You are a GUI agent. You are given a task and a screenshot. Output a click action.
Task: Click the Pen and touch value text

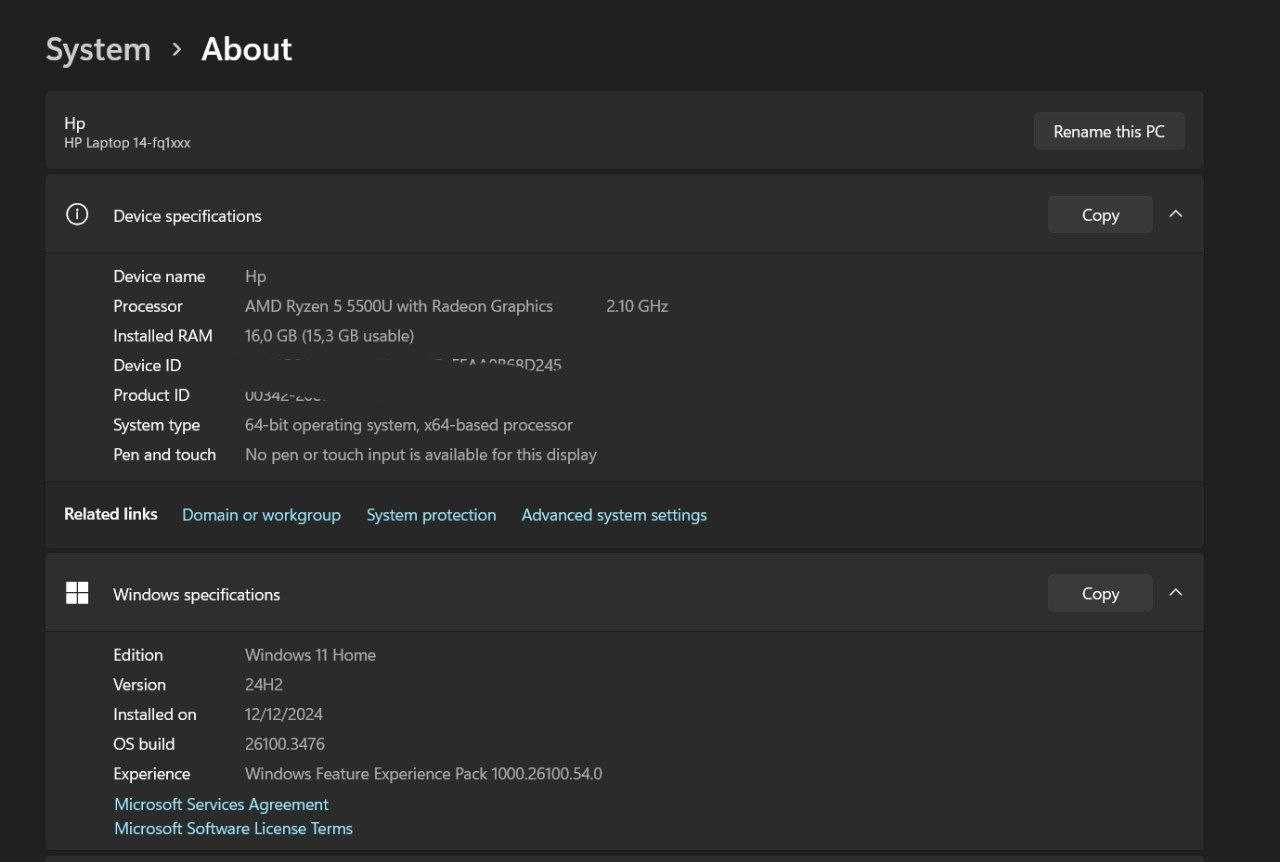(421, 455)
